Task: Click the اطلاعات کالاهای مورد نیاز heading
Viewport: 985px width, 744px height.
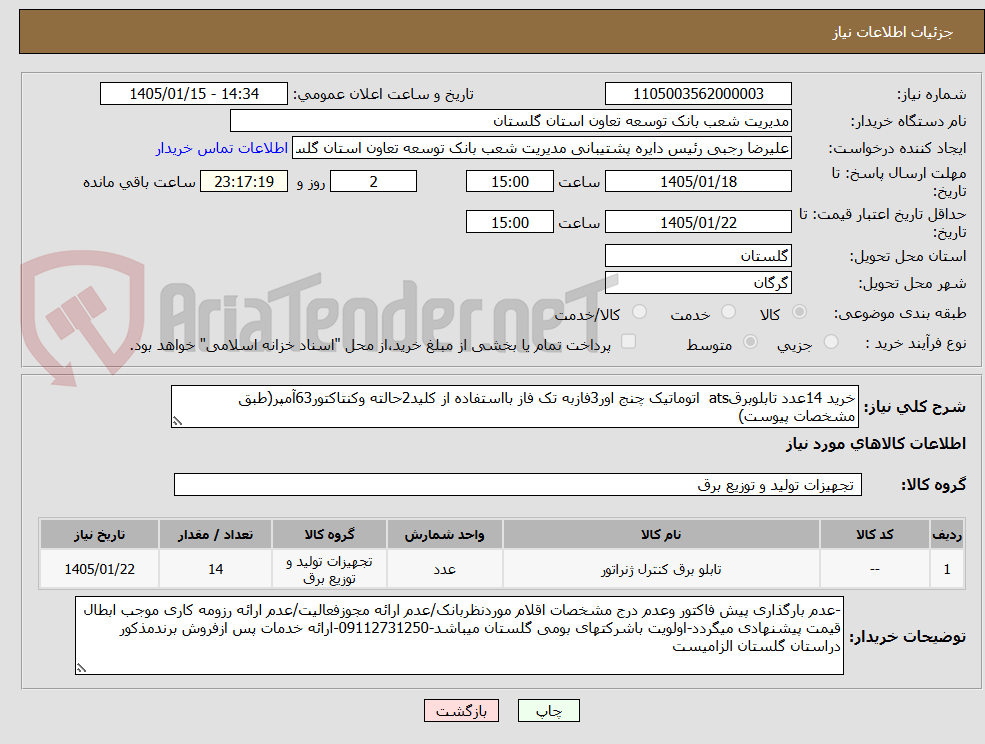Action: coord(876,444)
